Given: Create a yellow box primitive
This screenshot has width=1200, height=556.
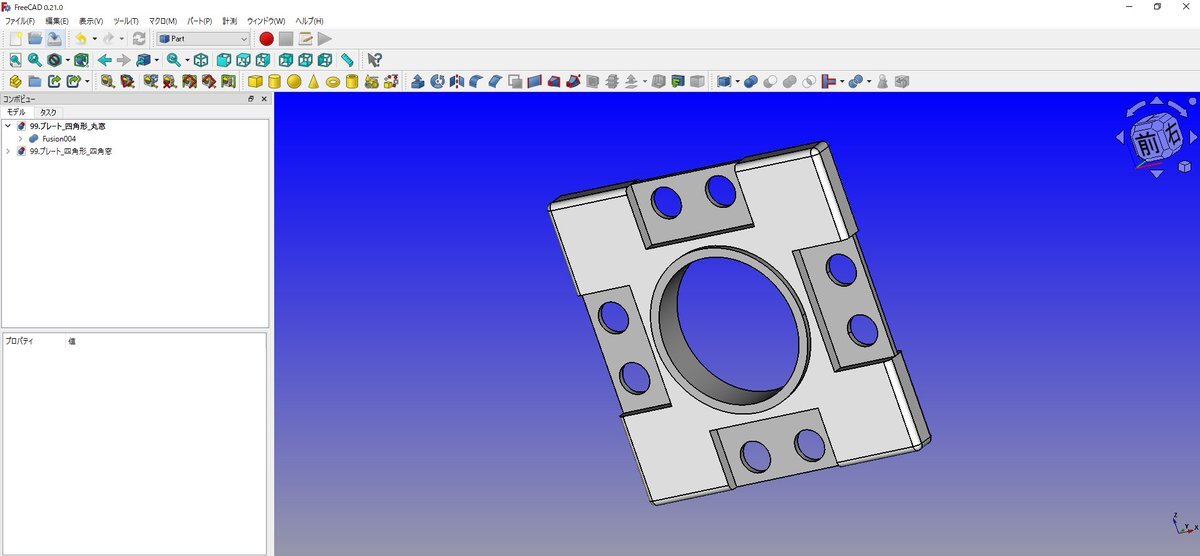Looking at the screenshot, I should coord(255,82).
